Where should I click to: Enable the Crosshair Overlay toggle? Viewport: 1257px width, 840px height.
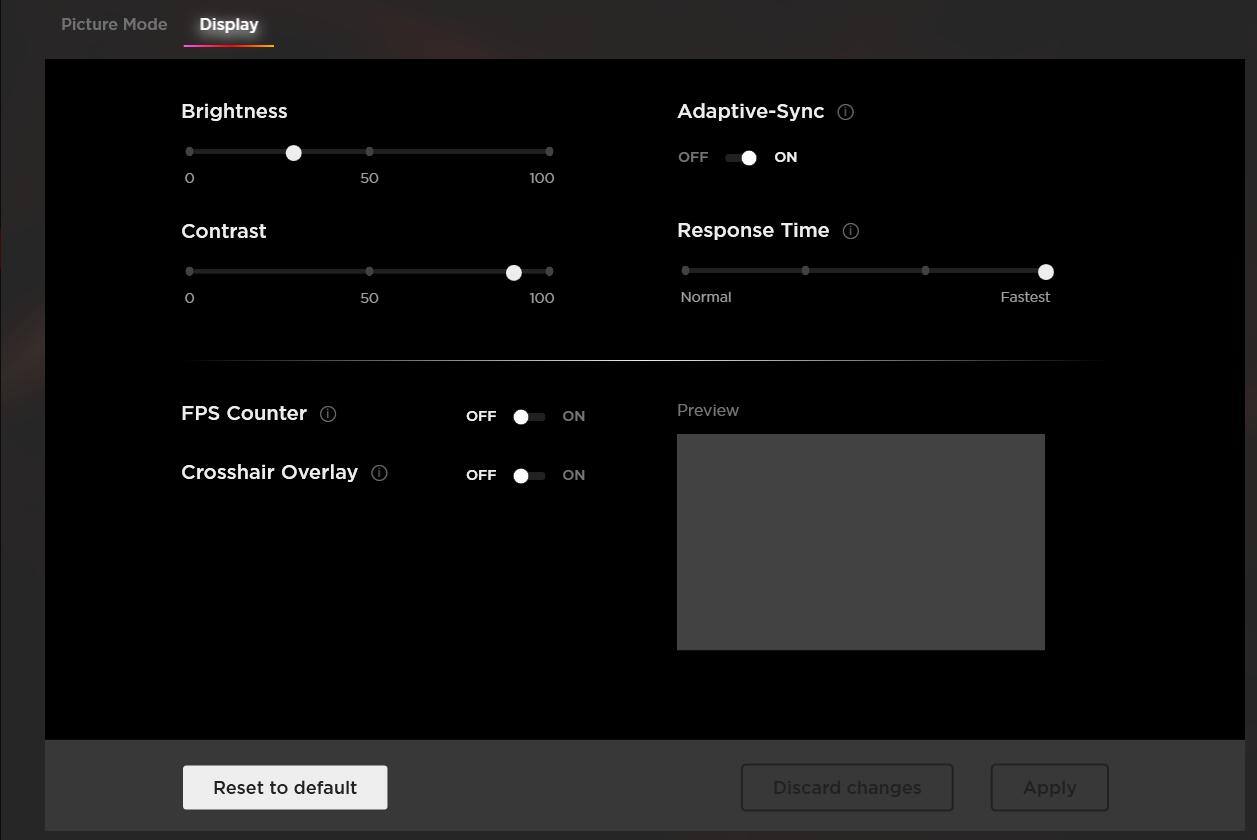click(529, 476)
